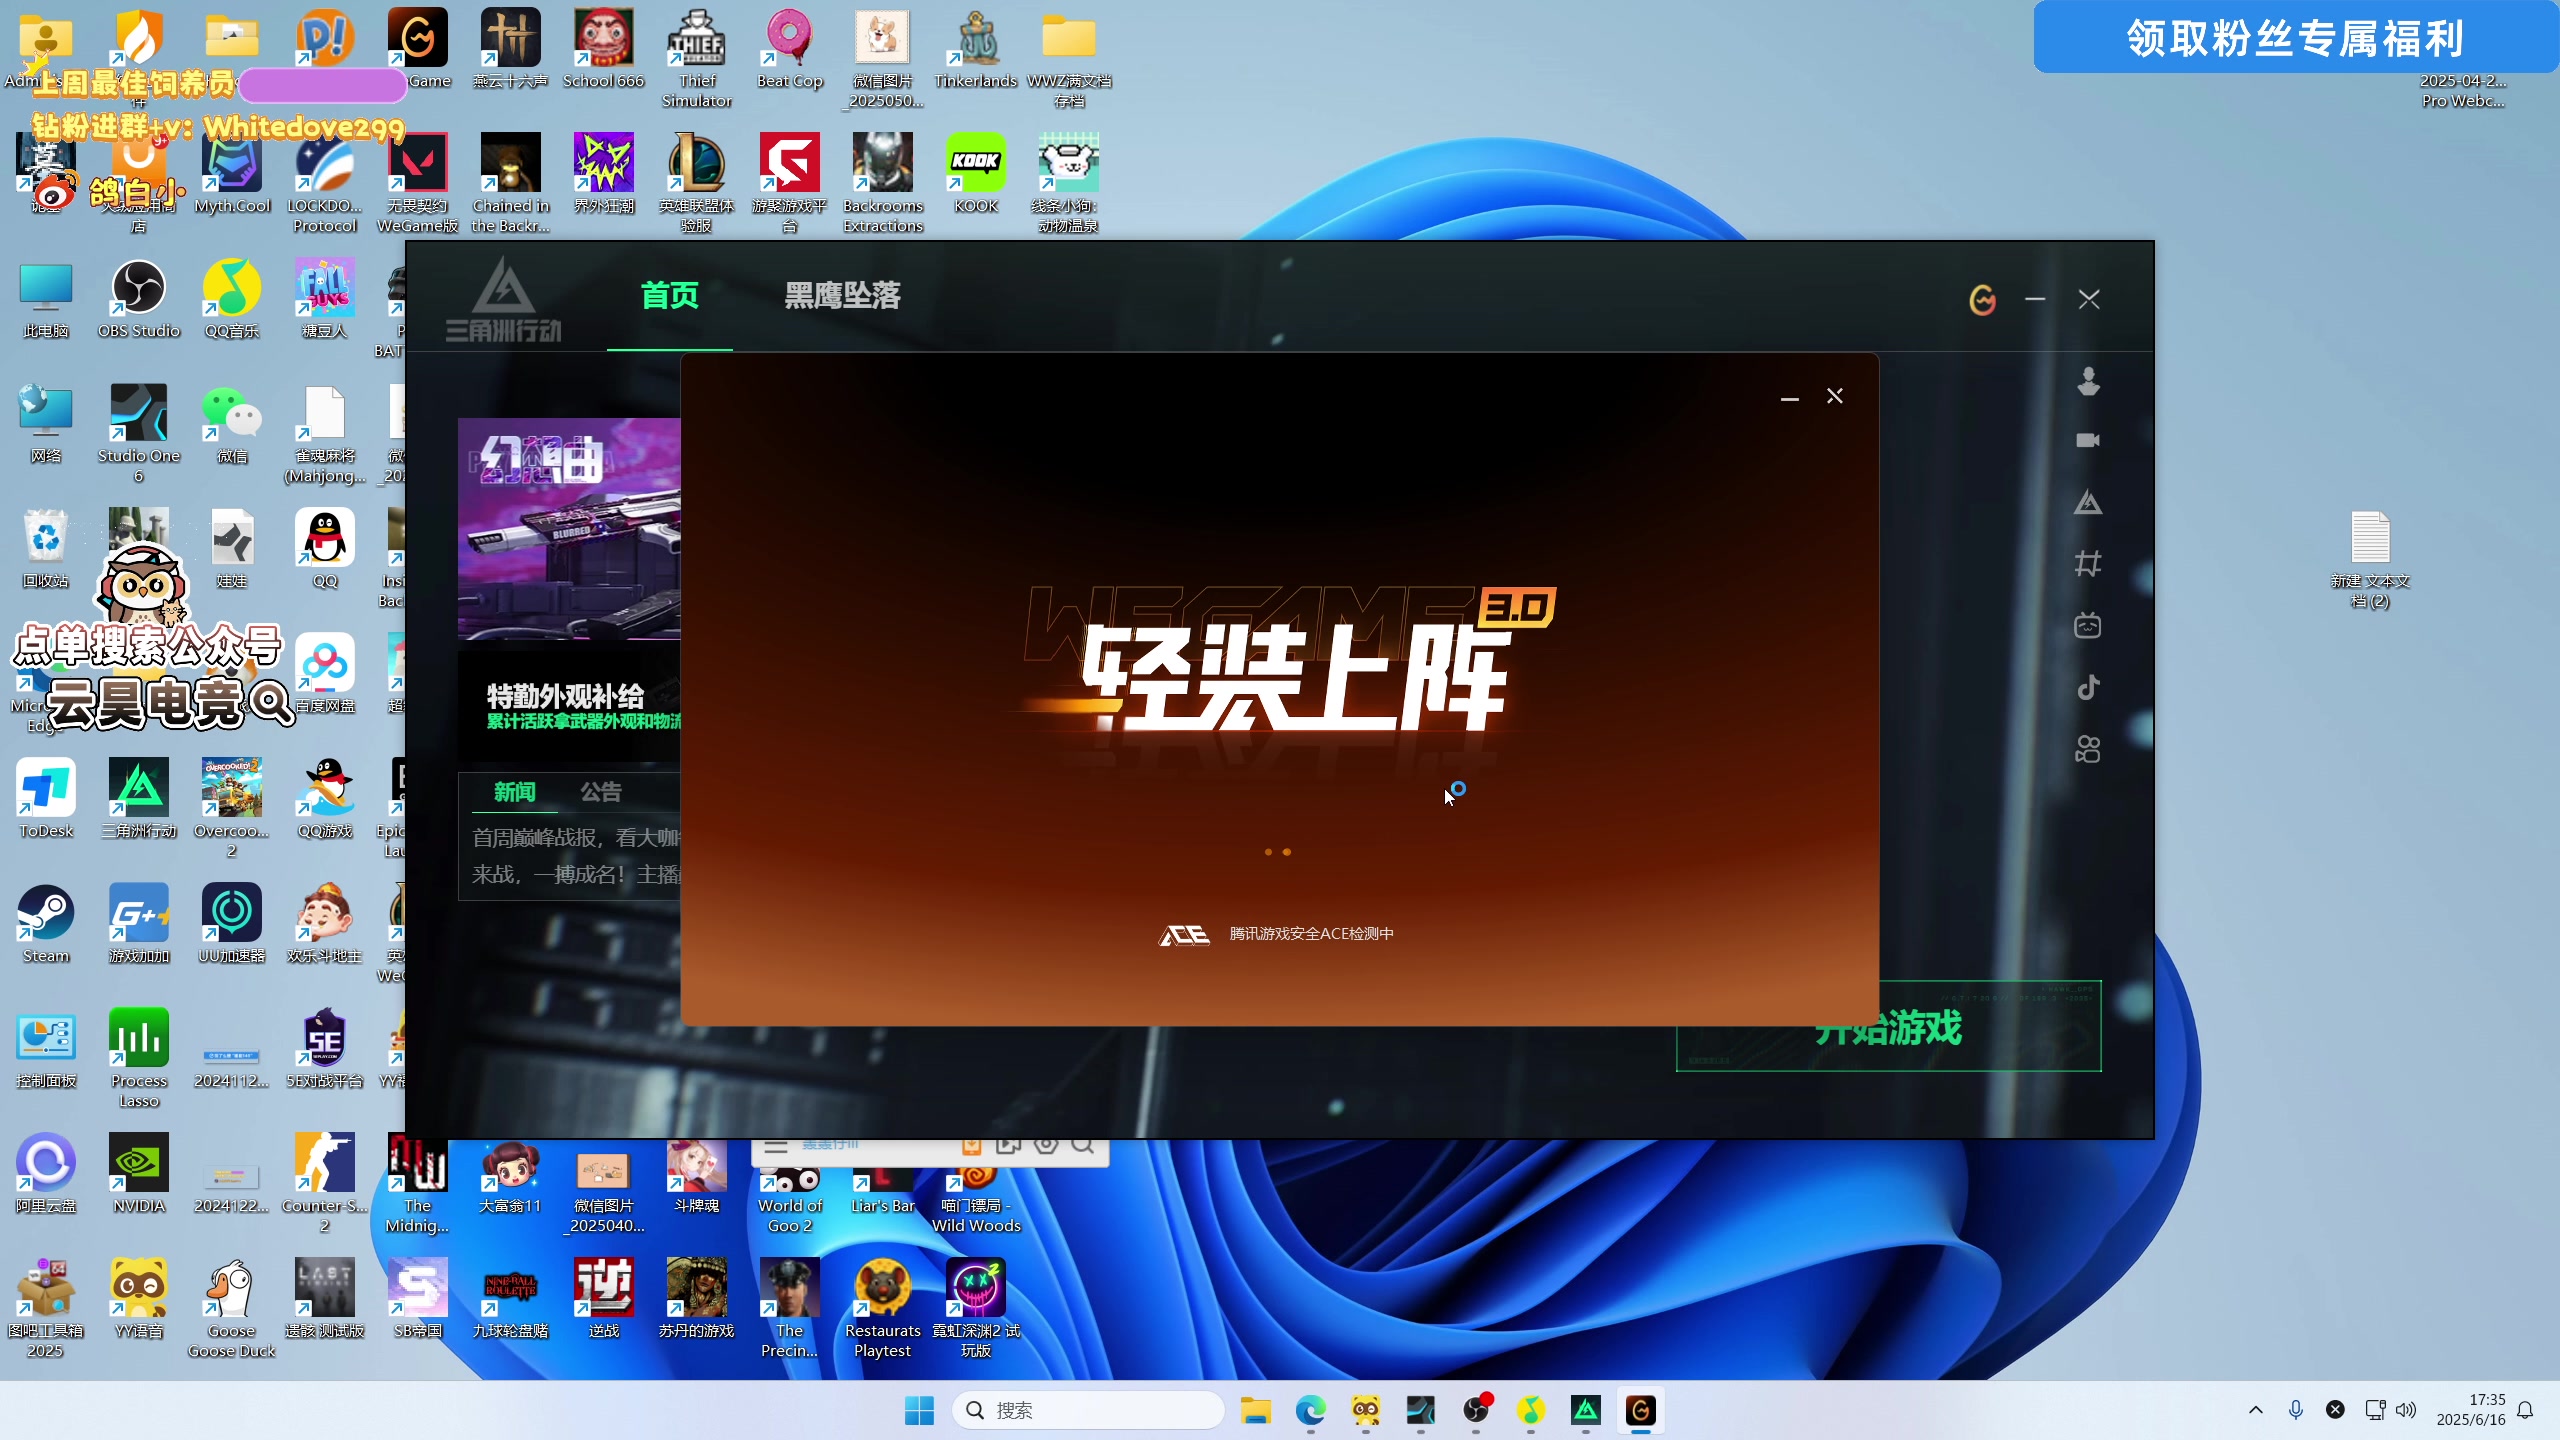Select UU加速器 desktop icon
Image resolution: width=2560 pixels, height=1440 pixels.
[x=232, y=924]
